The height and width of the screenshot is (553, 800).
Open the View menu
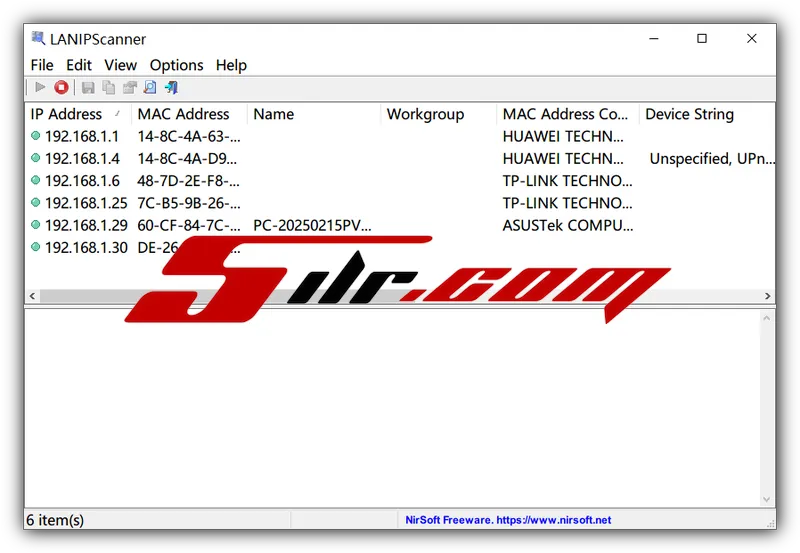(x=120, y=65)
